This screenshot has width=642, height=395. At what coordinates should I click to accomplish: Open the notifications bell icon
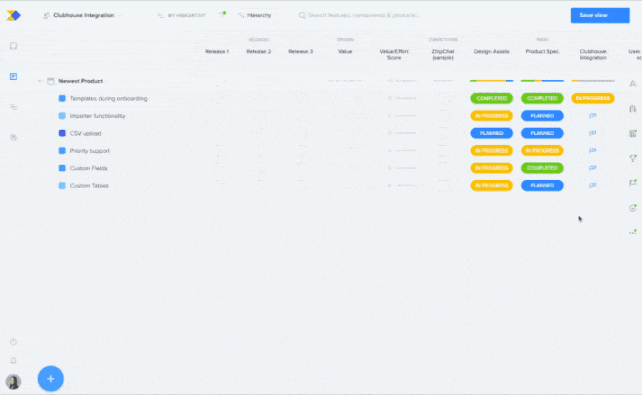[14, 360]
